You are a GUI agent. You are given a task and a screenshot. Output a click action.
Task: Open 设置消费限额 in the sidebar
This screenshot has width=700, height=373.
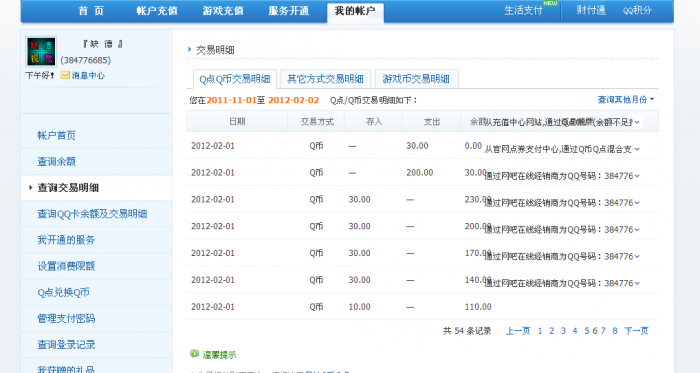coord(66,266)
